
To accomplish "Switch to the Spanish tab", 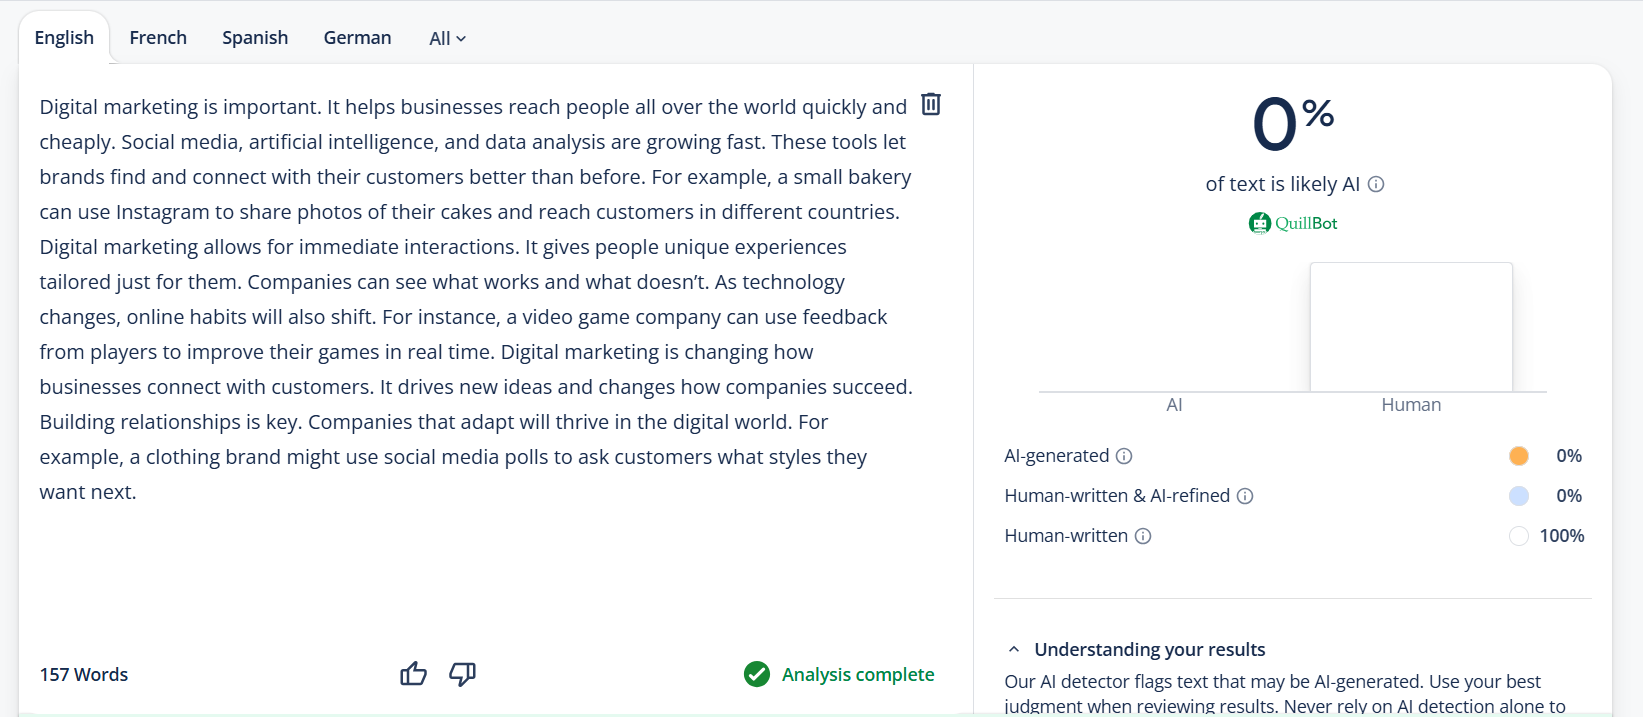I will 255,38.
